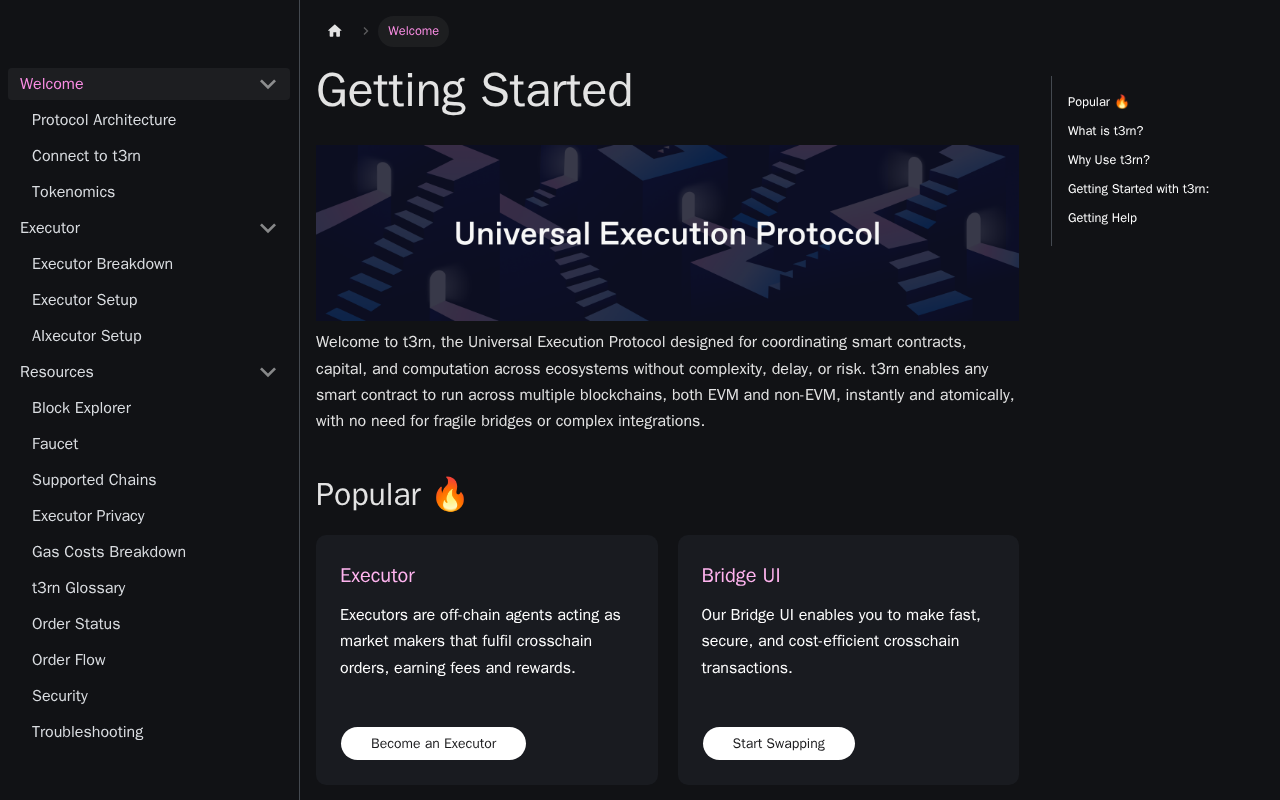This screenshot has height=800, width=1280.
Task: Open Connect to t3rn page
Action: click(x=86, y=156)
